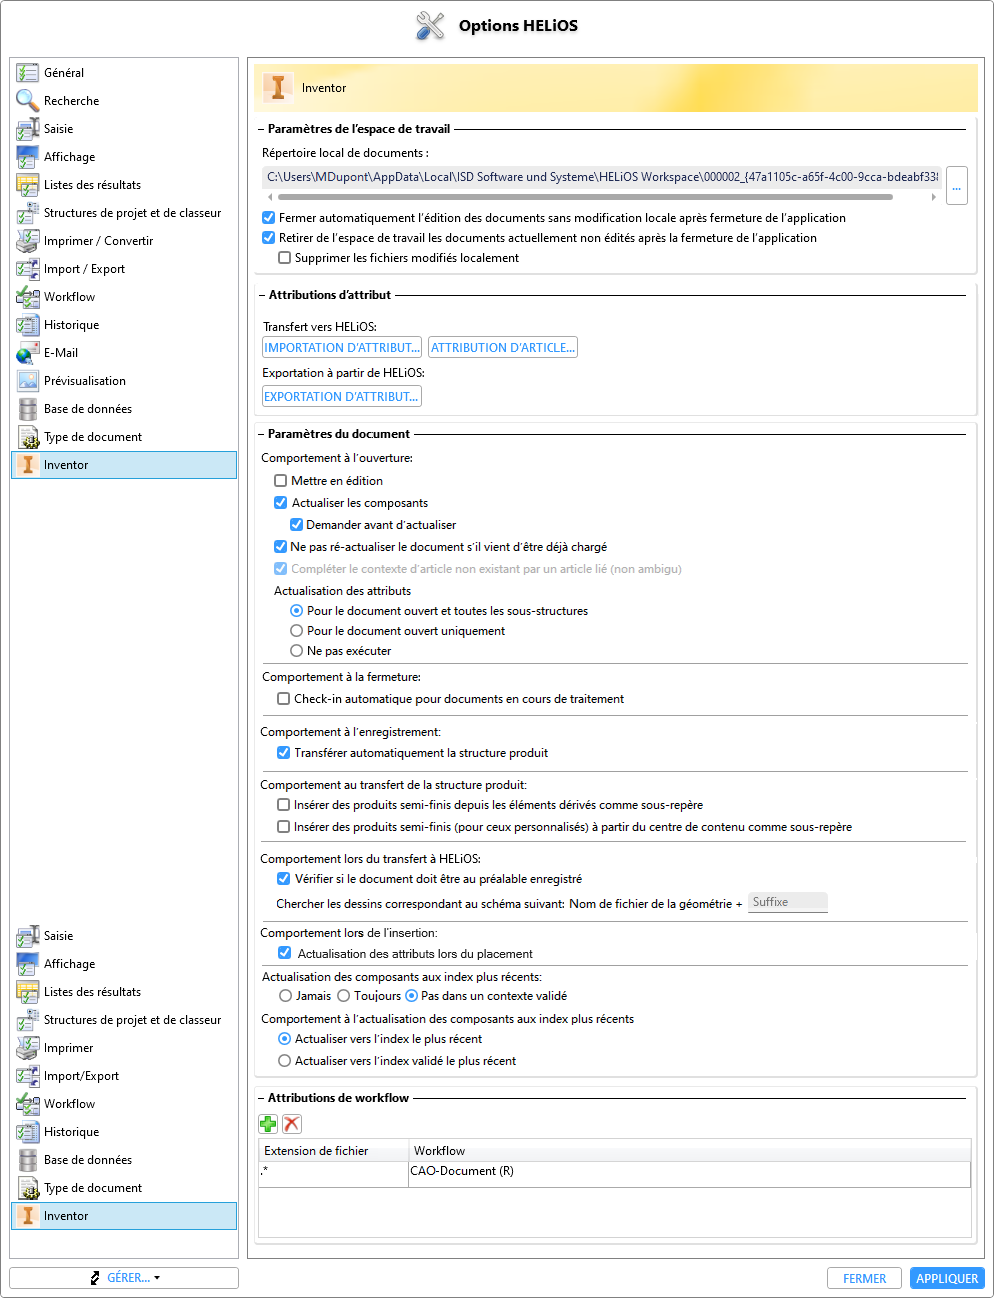
Task: Enable inserting semi-finished products from 'éléments dérivés'
Action: pyautogui.click(x=284, y=805)
